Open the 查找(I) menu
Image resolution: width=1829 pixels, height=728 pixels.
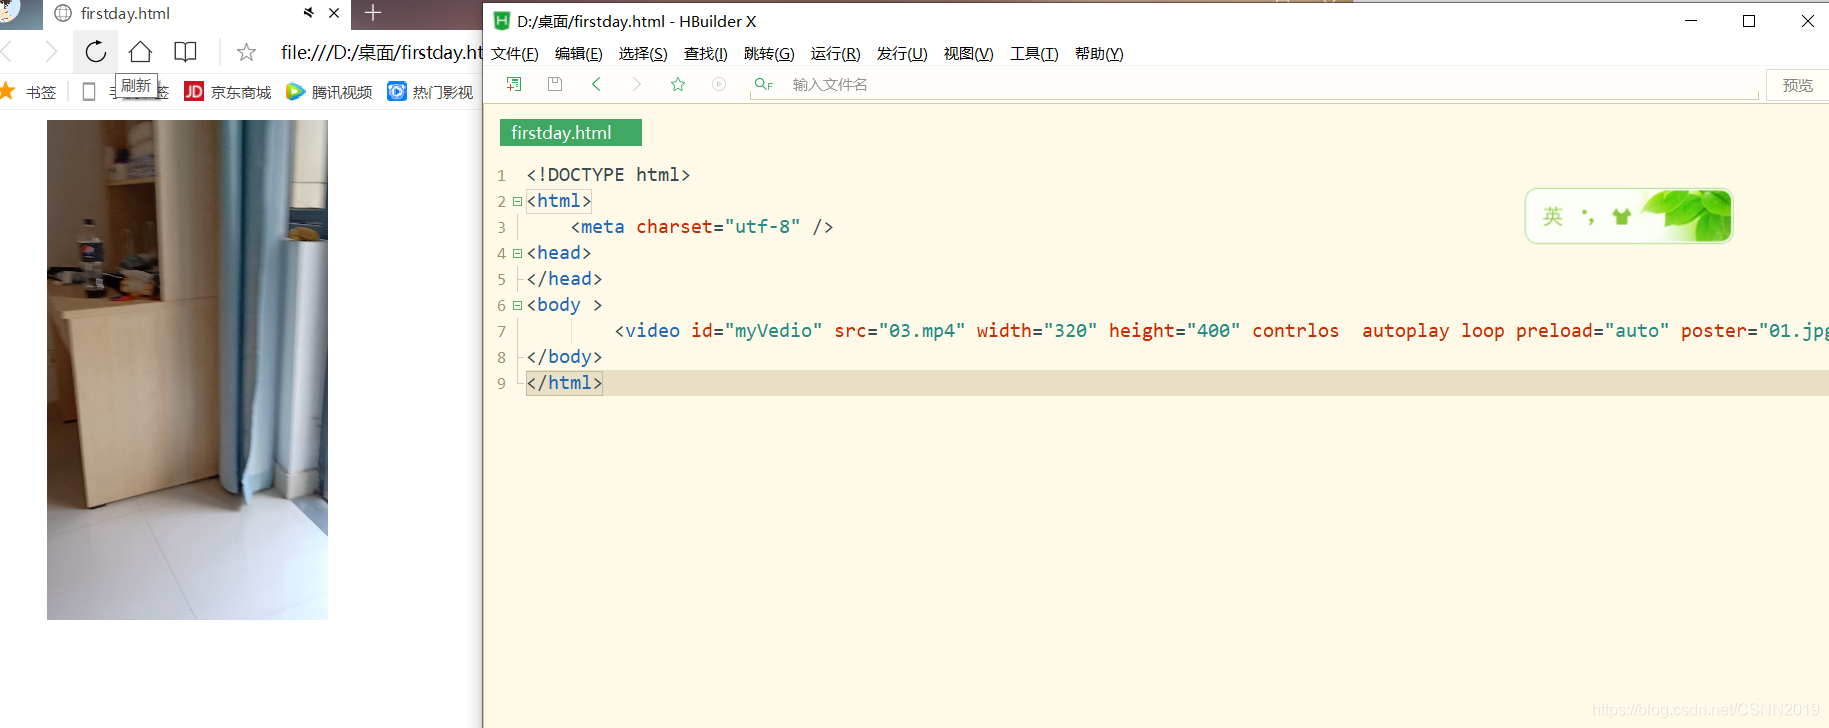tap(706, 54)
